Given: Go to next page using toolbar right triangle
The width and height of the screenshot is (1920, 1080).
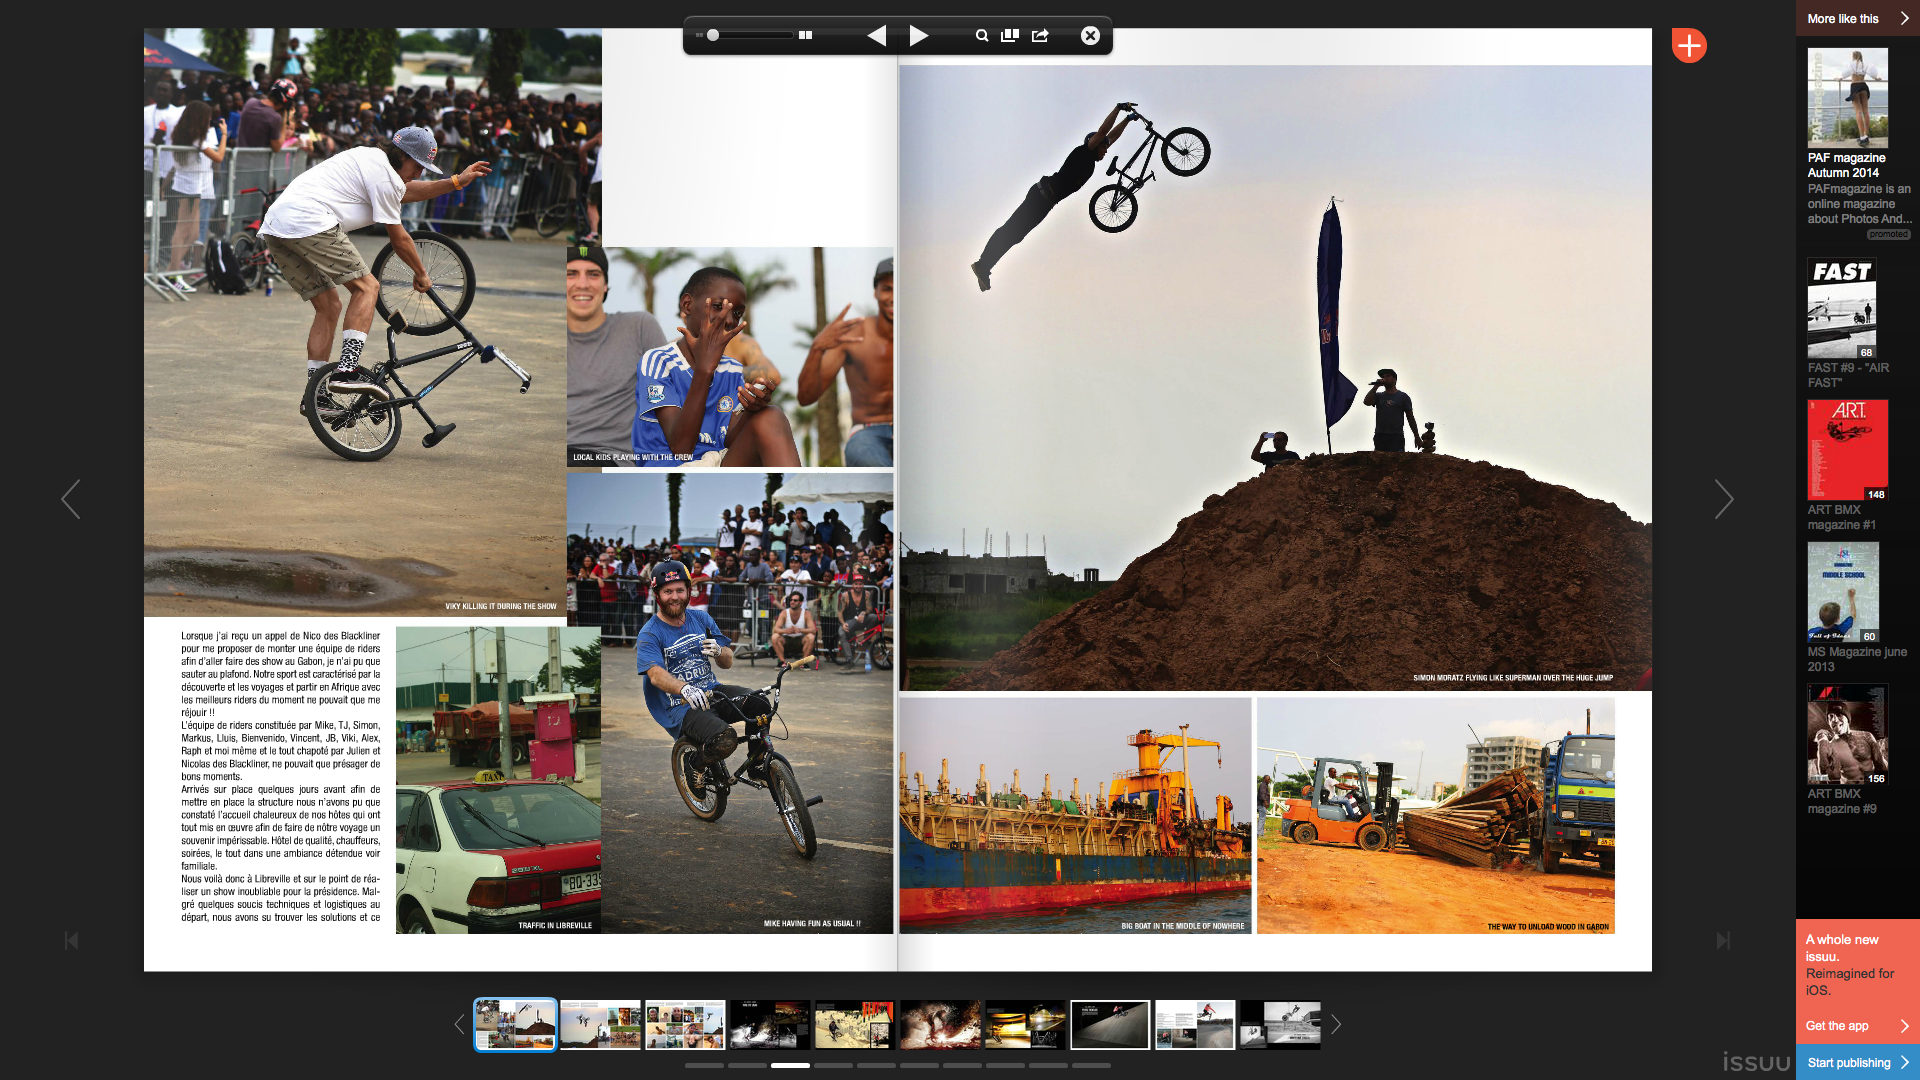Looking at the screenshot, I should point(919,36).
